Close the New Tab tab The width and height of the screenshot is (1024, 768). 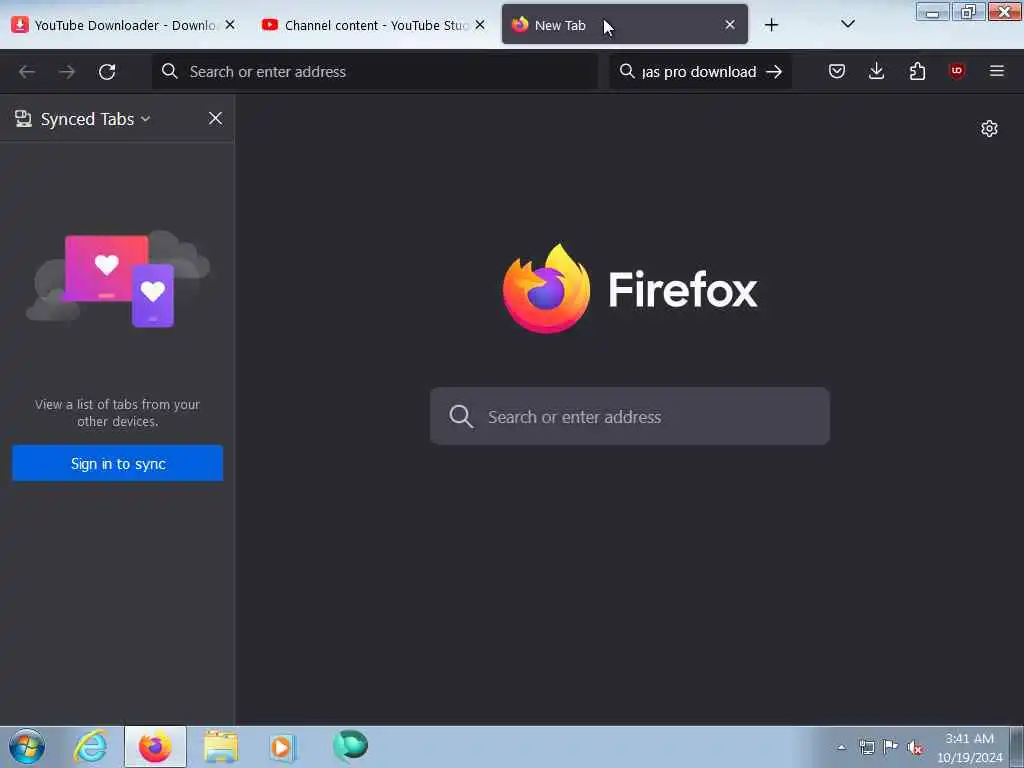pos(730,25)
